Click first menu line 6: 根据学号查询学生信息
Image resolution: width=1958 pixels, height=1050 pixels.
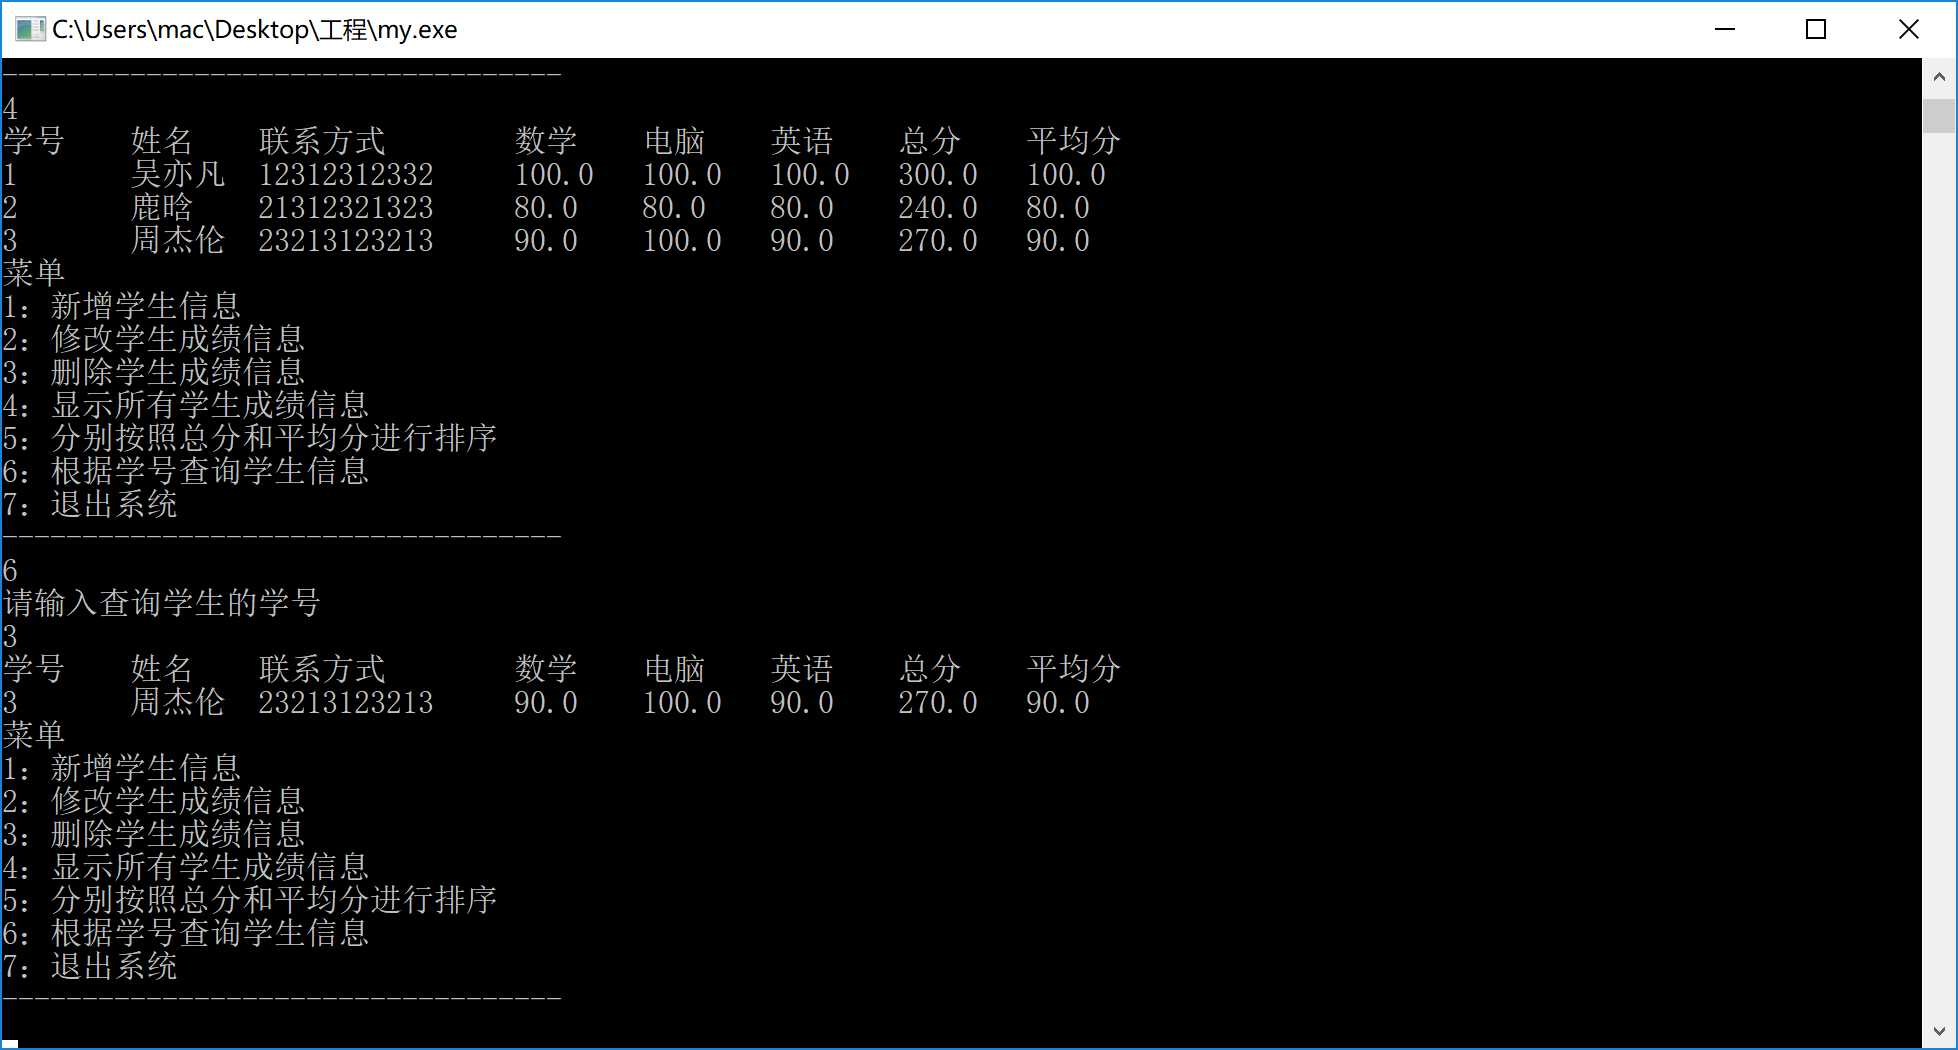coord(186,471)
